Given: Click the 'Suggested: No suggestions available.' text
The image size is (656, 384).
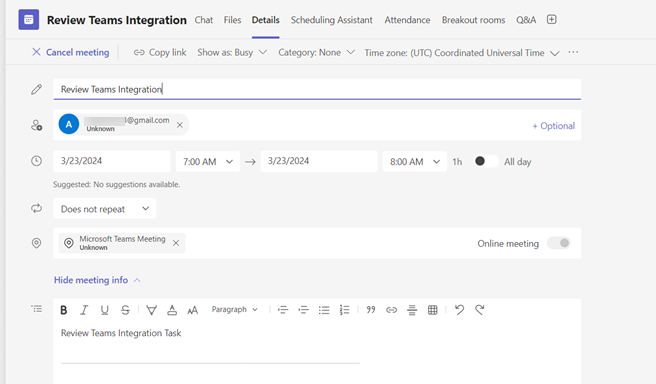Looking at the screenshot, I should click(116, 184).
